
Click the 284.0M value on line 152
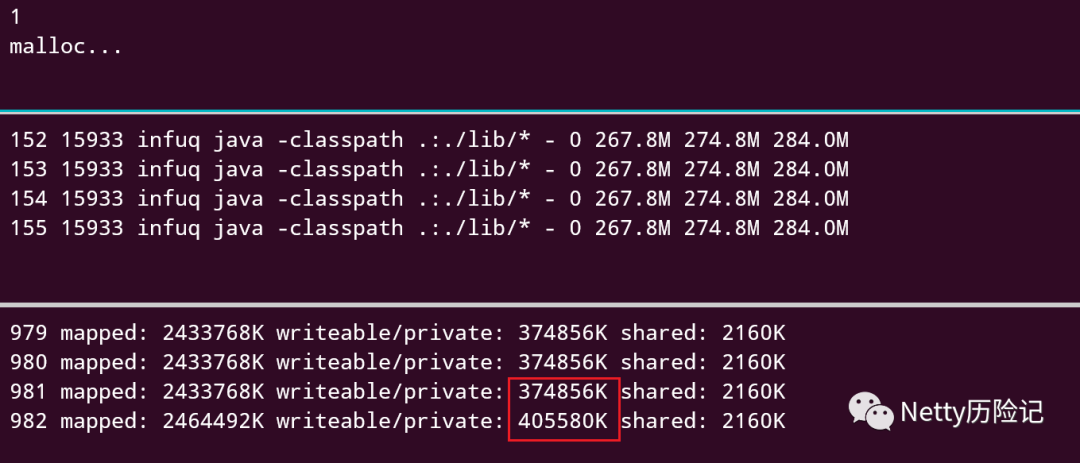[811, 141]
